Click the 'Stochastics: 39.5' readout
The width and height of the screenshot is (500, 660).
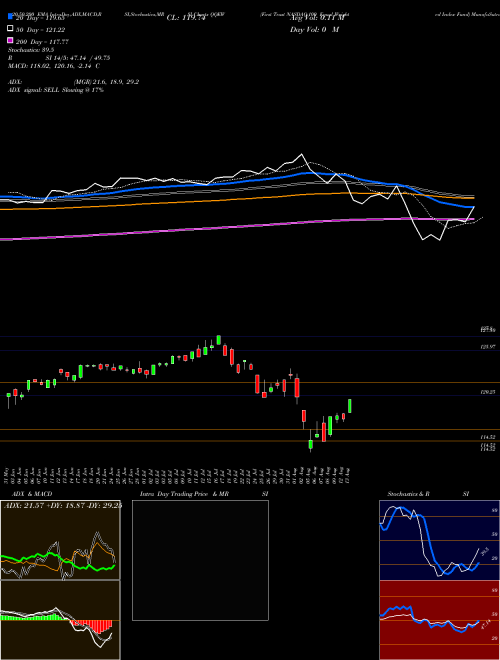click(32, 50)
